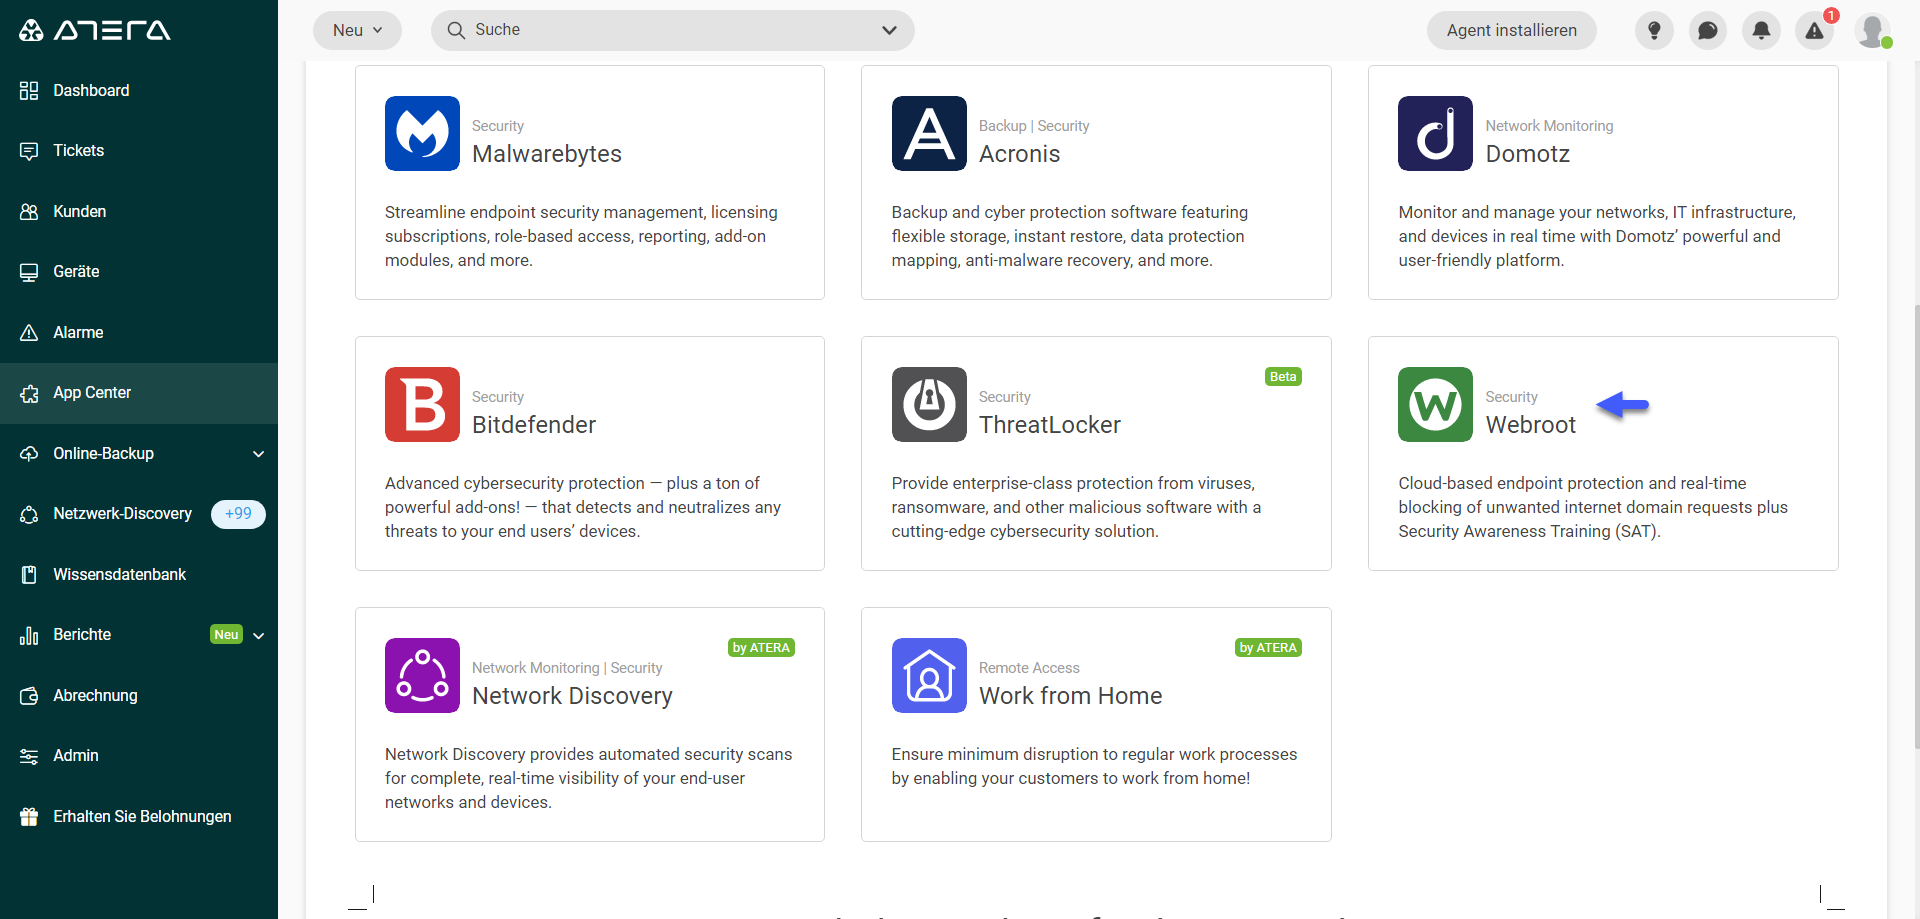This screenshot has width=1920, height=919.
Task: Click the Neu badge next to Berichte
Action: (x=227, y=635)
